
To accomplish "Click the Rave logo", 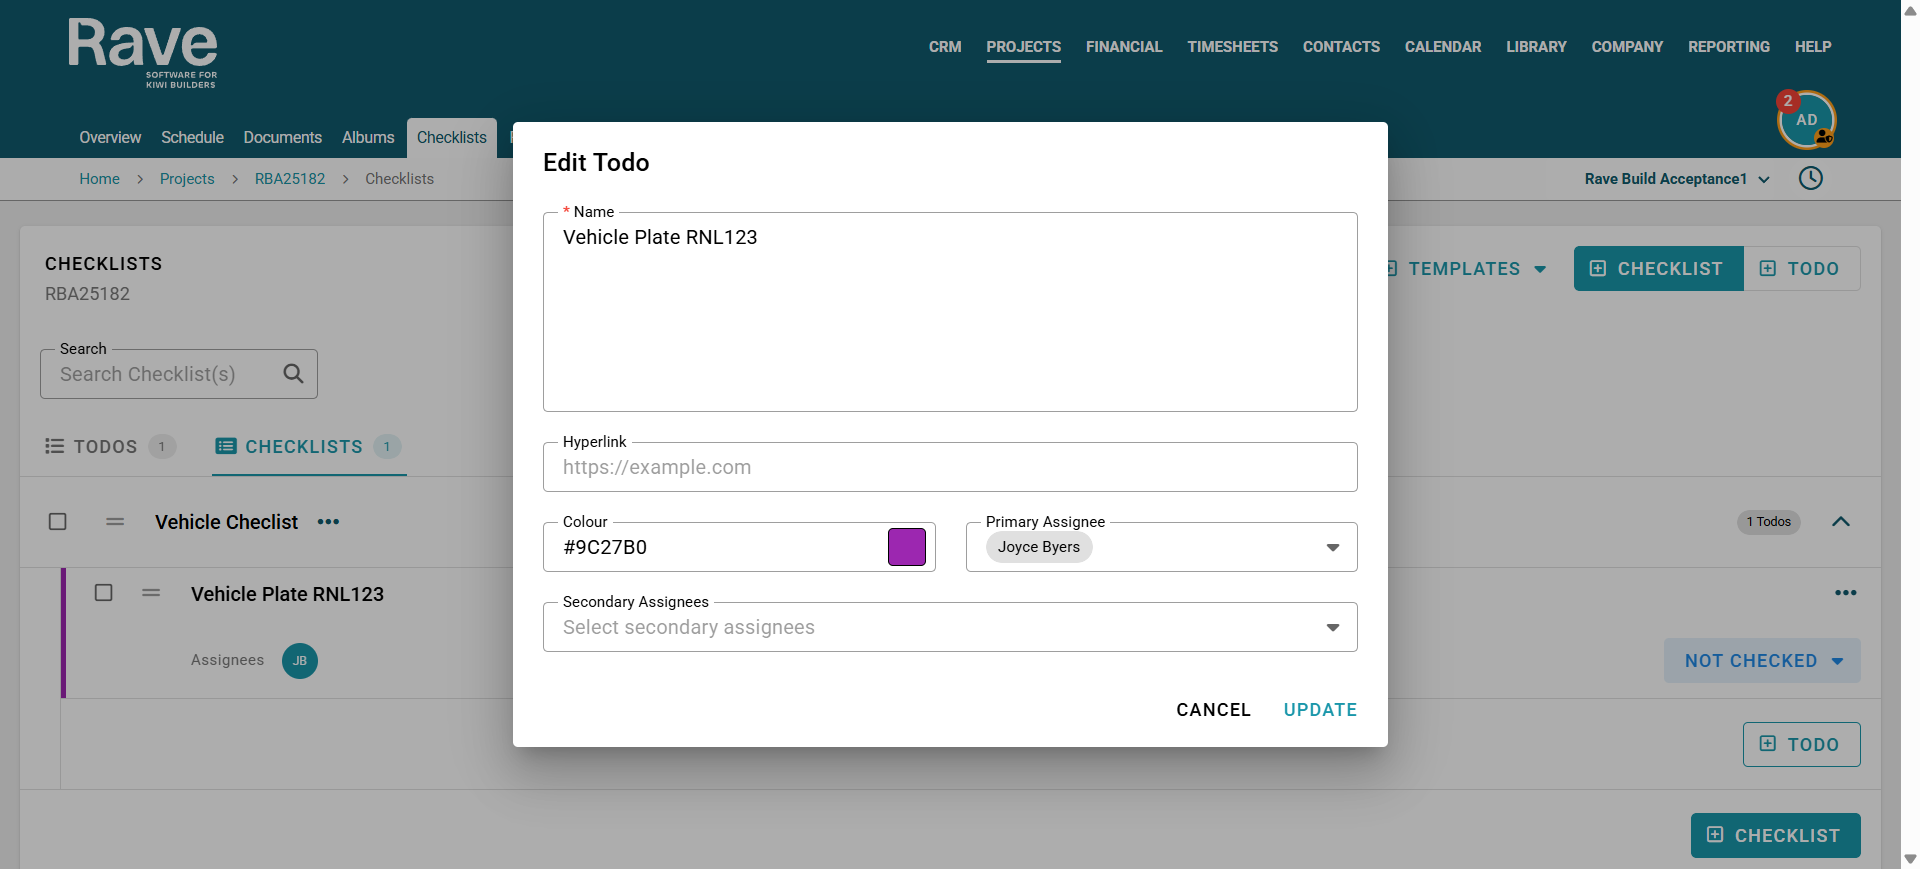I will 143,53.
